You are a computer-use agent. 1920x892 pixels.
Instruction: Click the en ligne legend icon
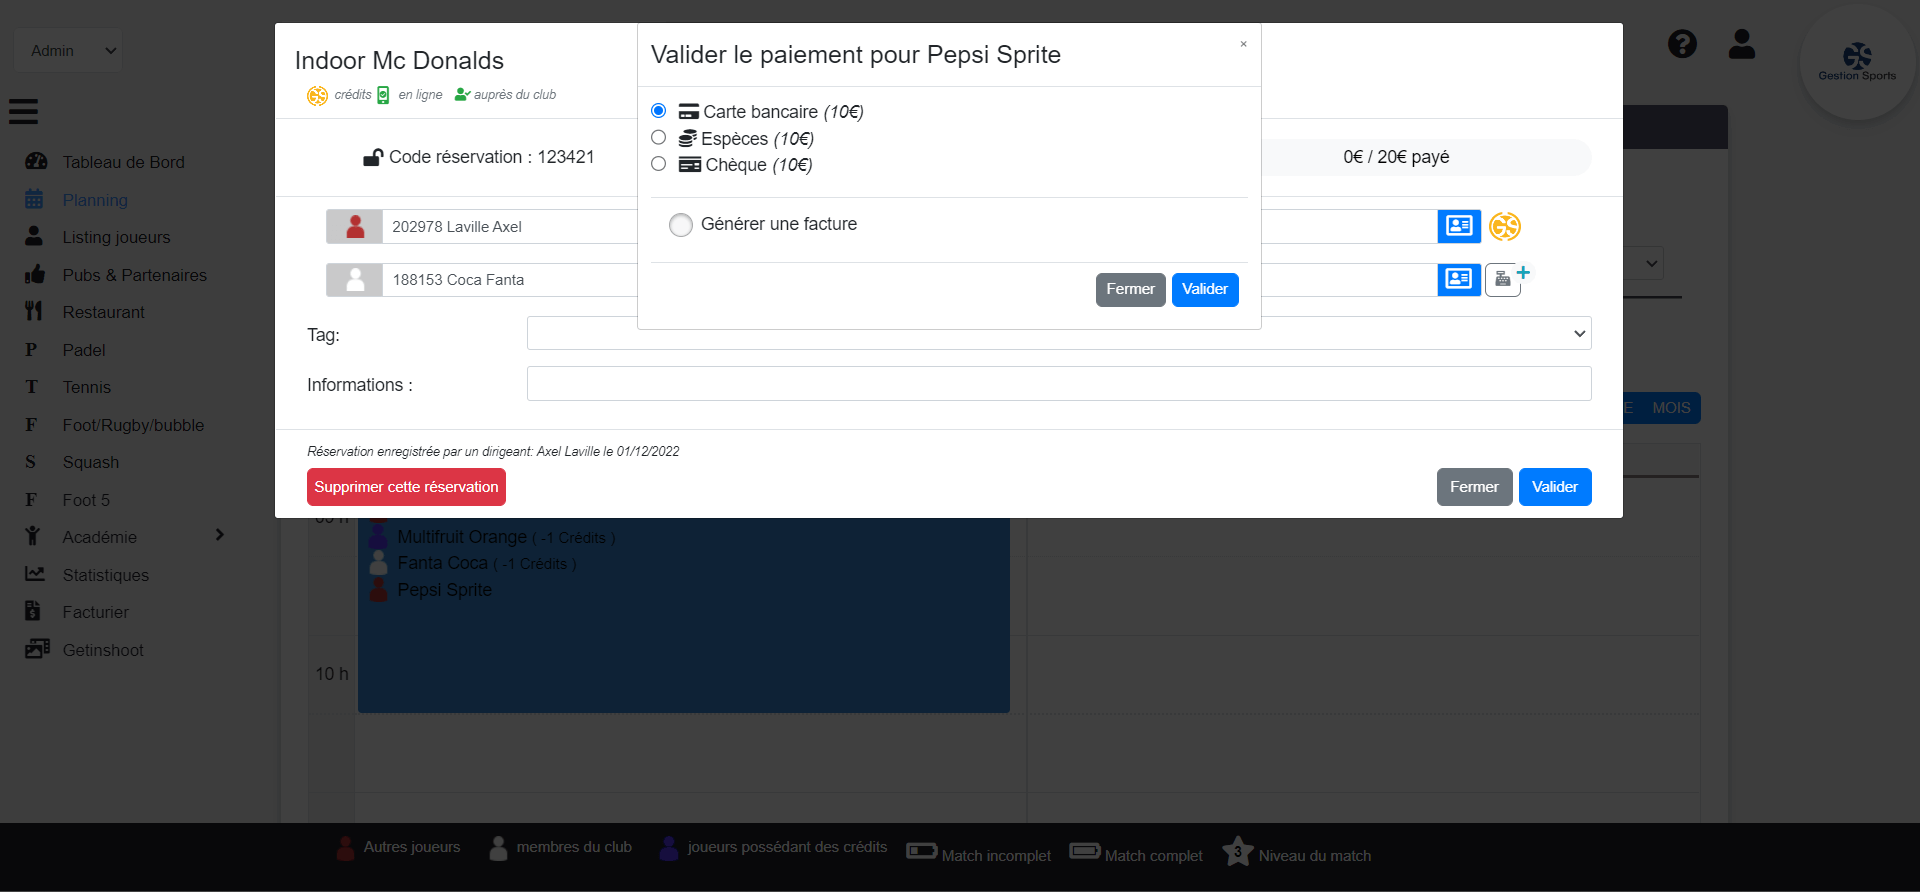pyautogui.click(x=383, y=95)
